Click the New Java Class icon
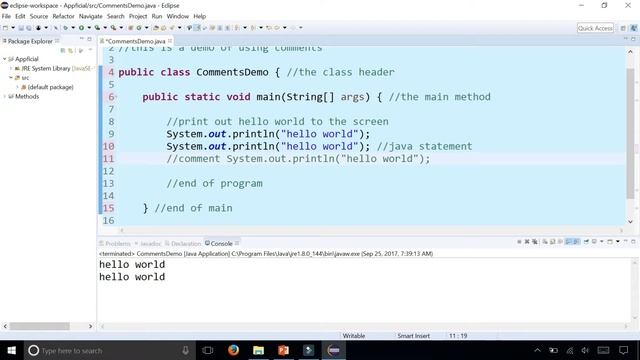The height and width of the screenshot is (360, 640). 139,28
